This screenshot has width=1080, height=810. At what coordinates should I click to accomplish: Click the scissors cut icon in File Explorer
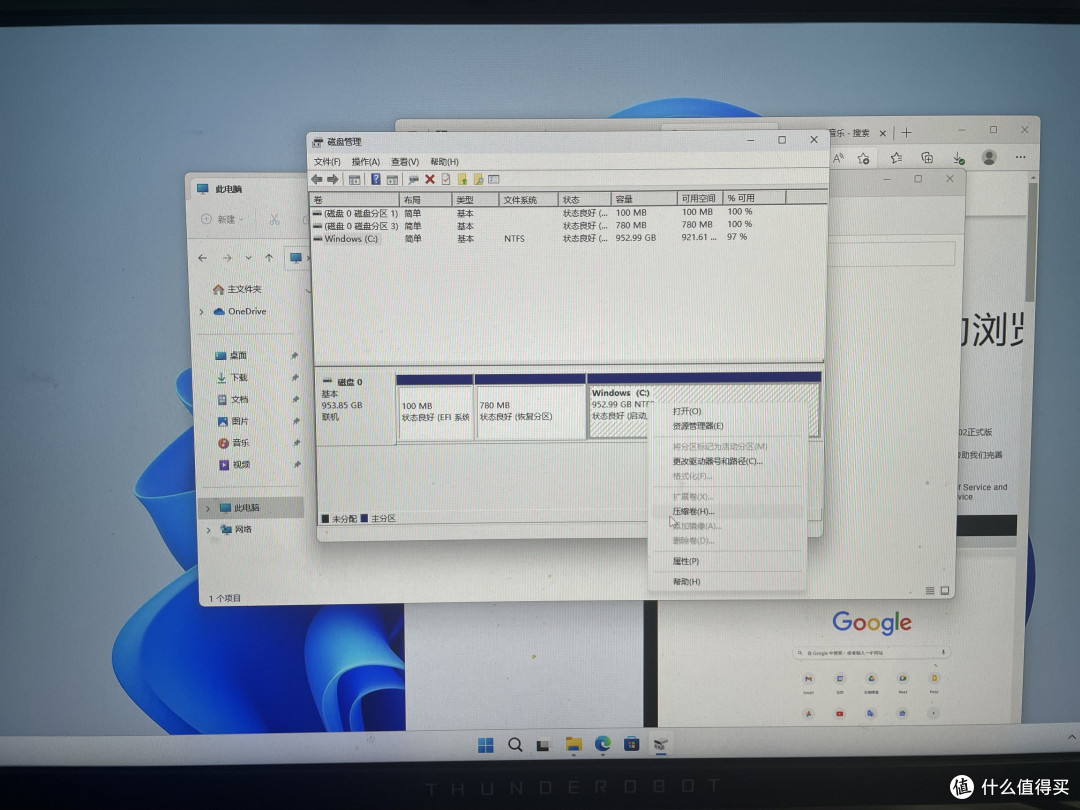coord(274,220)
